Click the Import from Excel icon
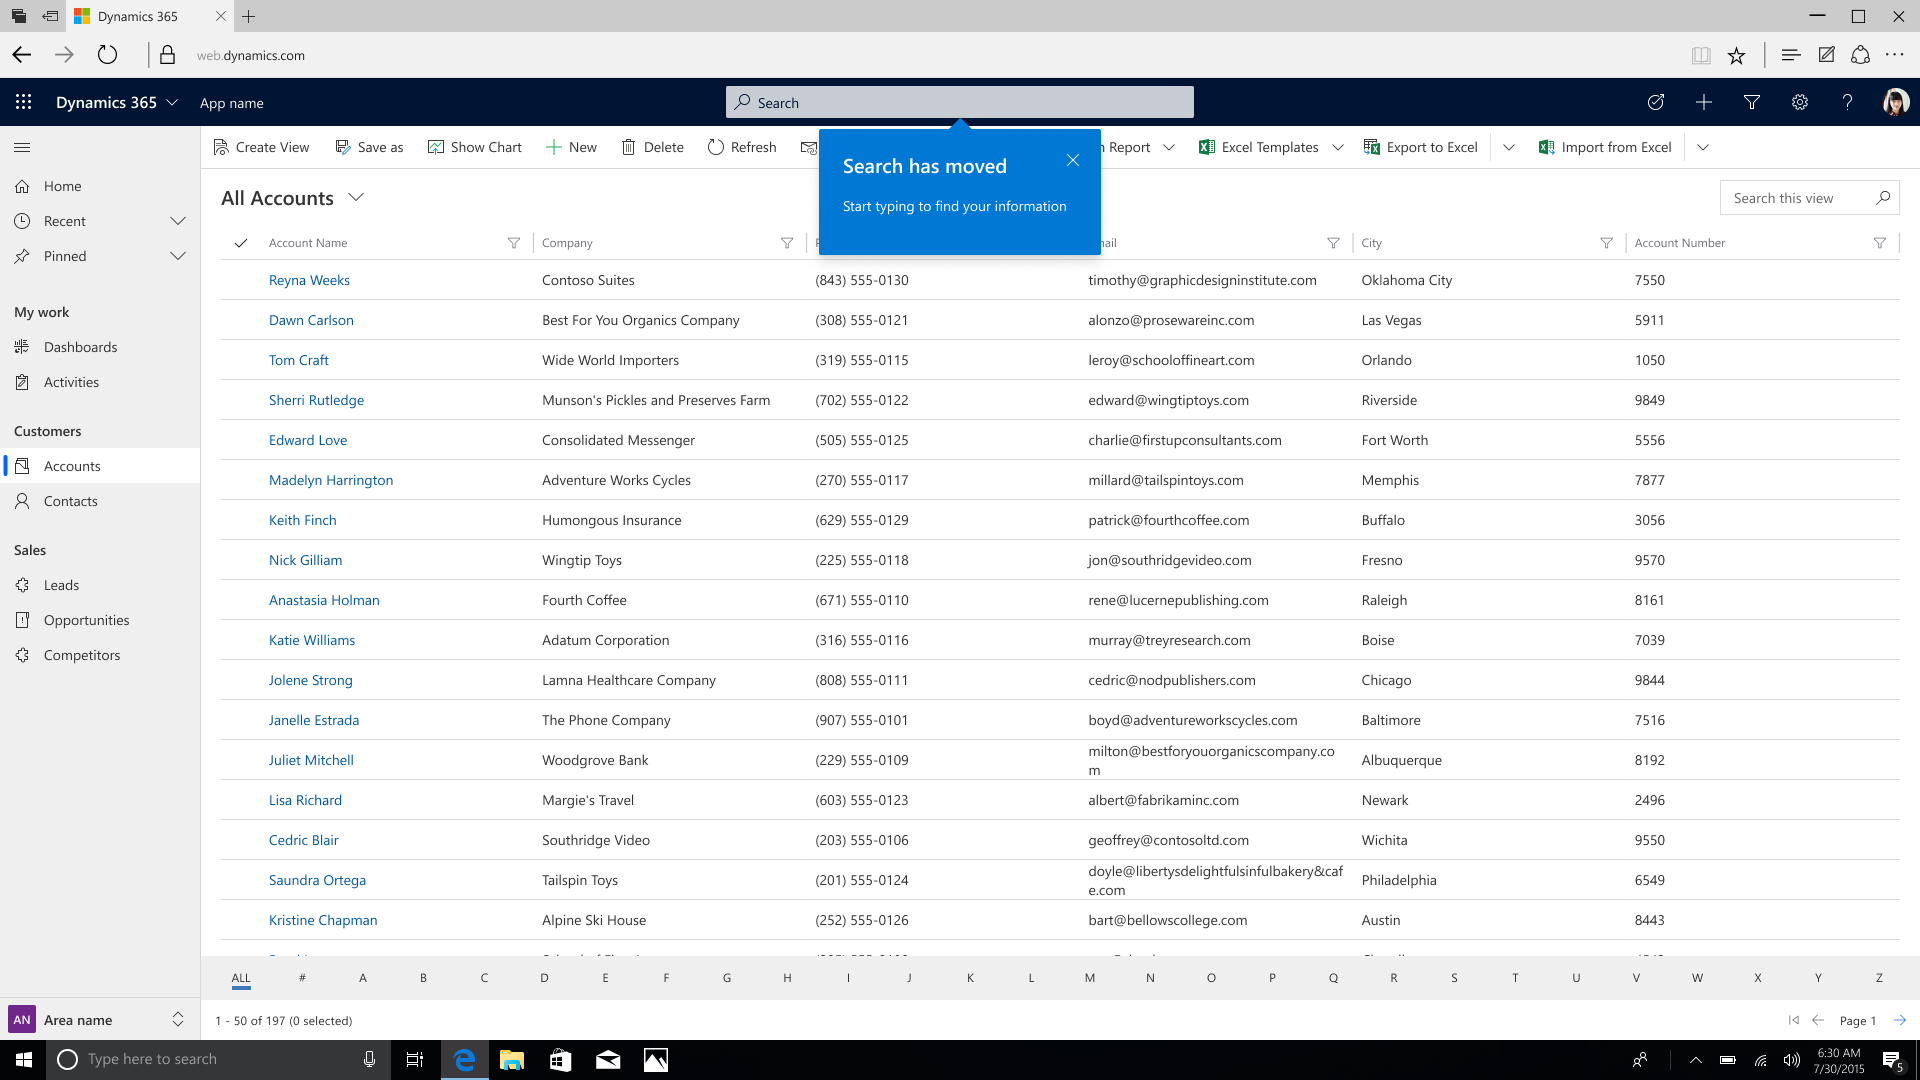The height and width of the screenshot is (1080, 1920). point(1545,146)
